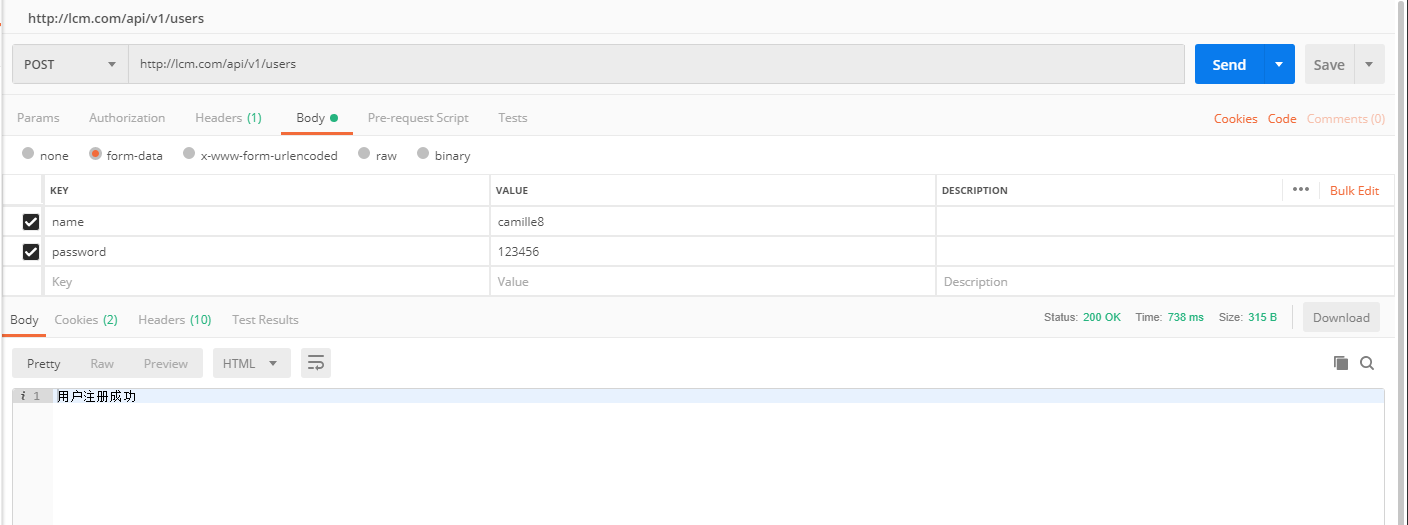Open search in response body

click(x=1367, y=363)
